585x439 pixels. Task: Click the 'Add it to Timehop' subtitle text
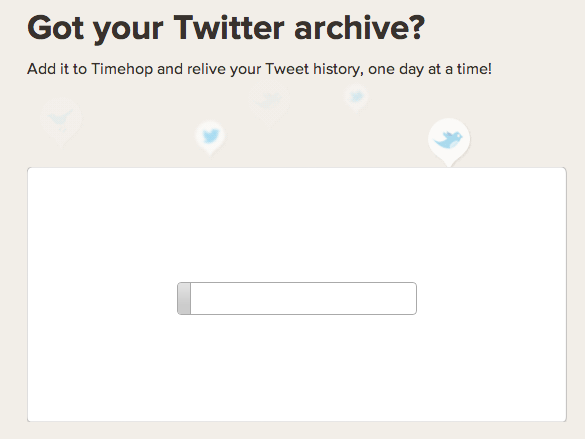[x=260, y=69]
